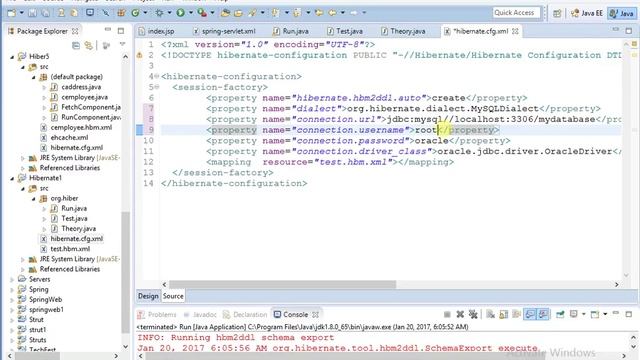Open the Javadoc view tab
Image resolution: width=640 pixels, height=360 pixels.
(x=200, y=315)
